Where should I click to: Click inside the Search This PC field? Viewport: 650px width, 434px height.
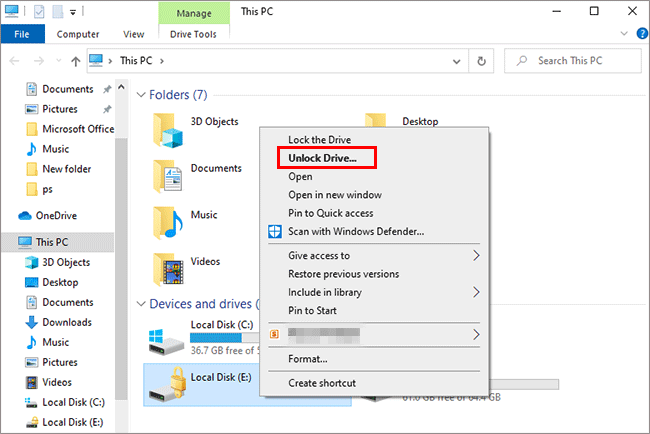pyautogui.click(x=572, y=61)
